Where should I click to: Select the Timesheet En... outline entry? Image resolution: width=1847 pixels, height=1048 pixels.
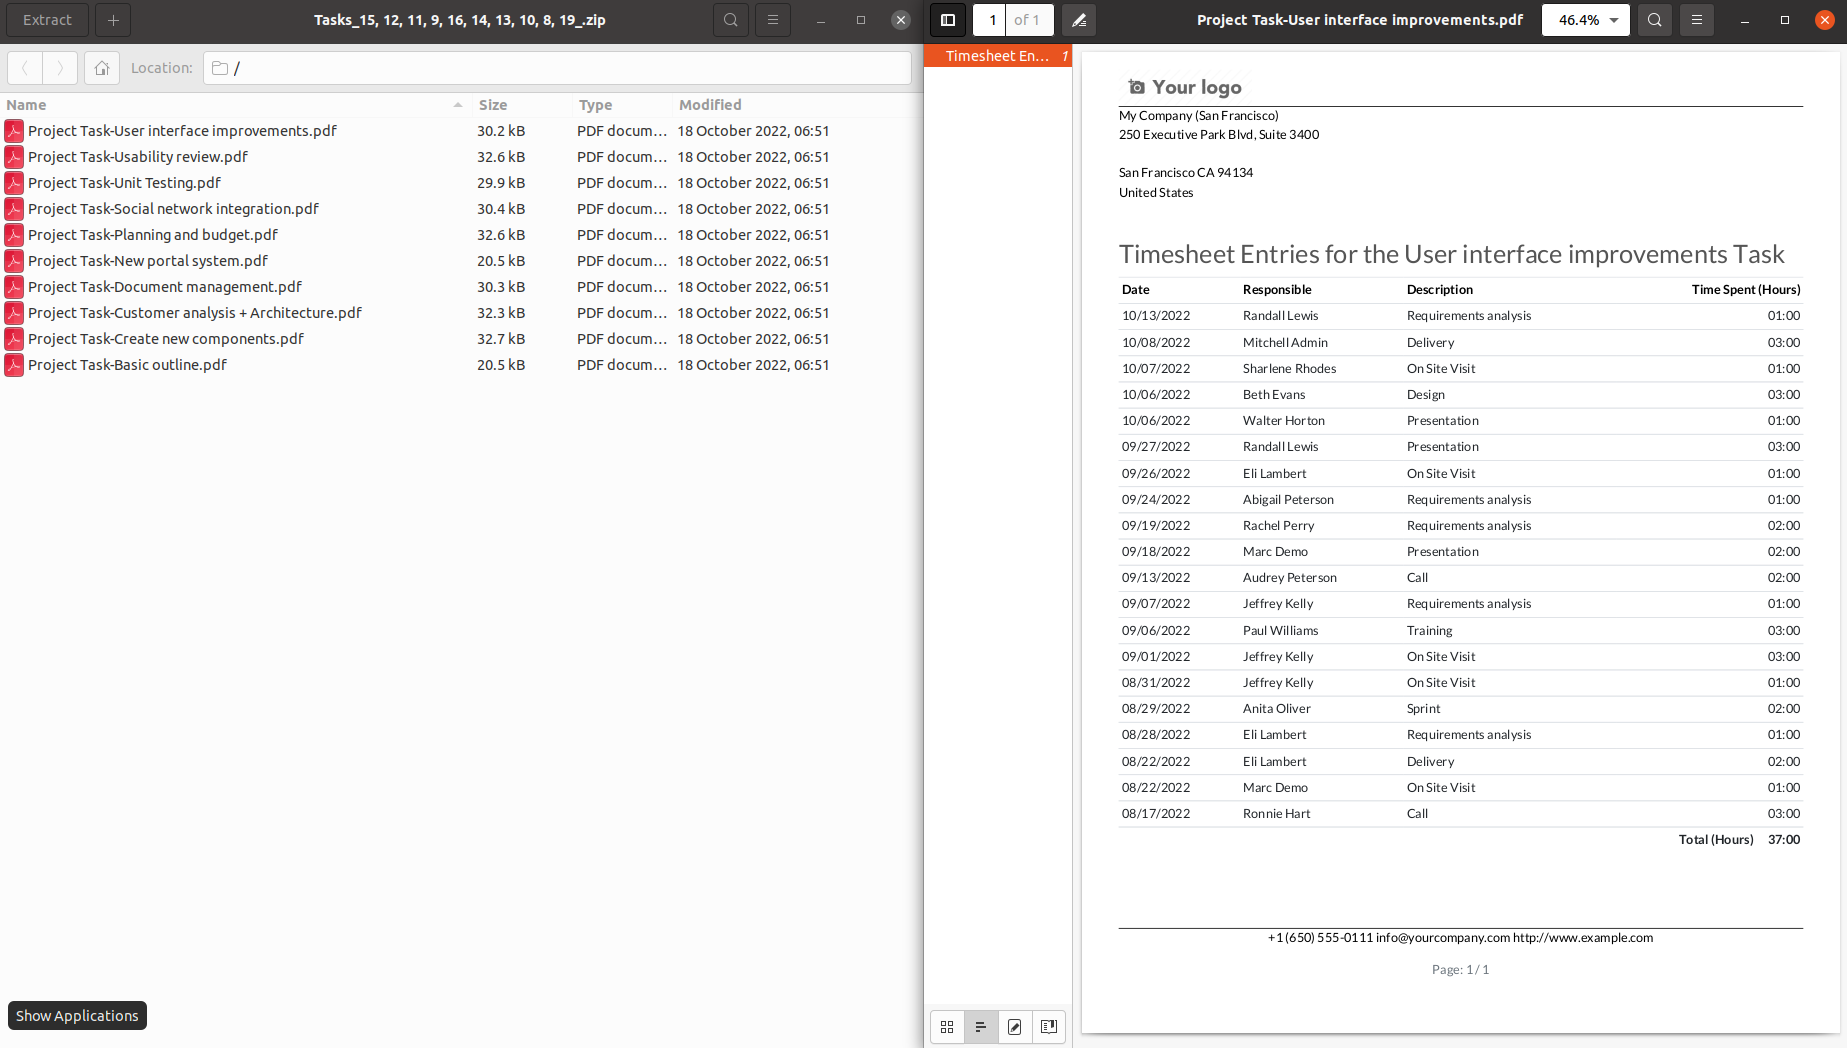[x=998, y=56]
